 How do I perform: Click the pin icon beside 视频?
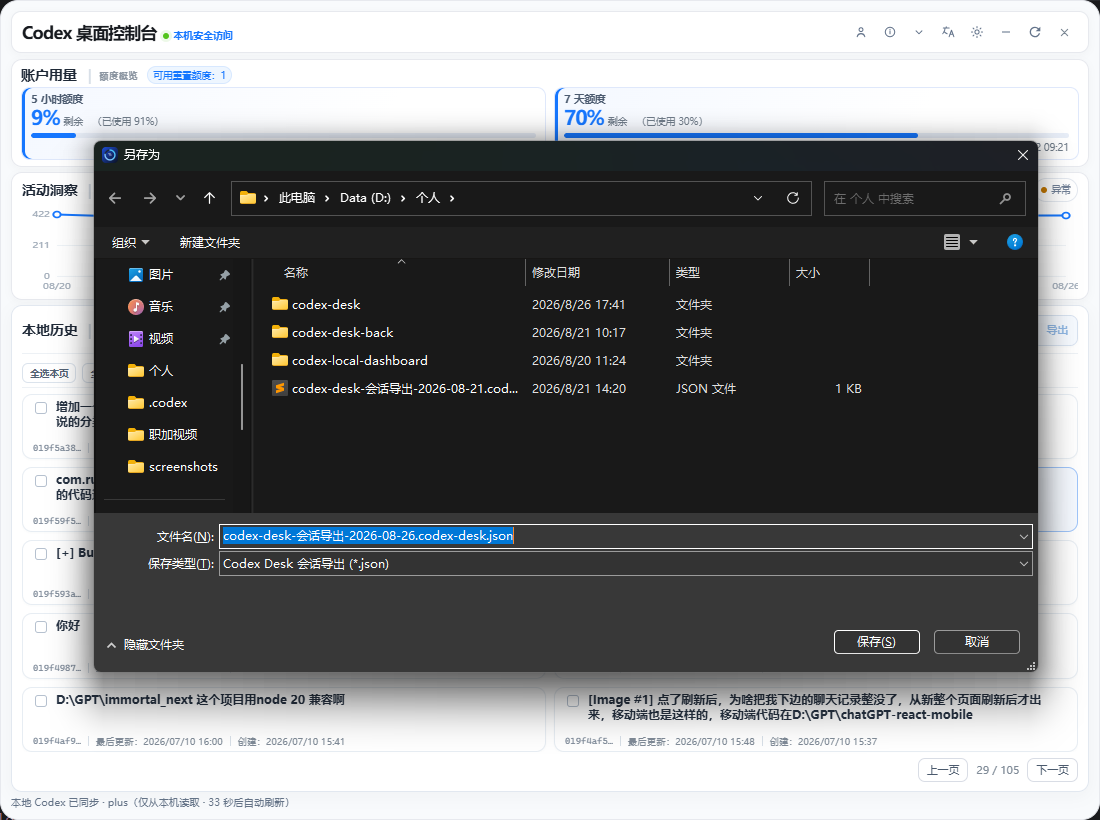click(224, 340)
